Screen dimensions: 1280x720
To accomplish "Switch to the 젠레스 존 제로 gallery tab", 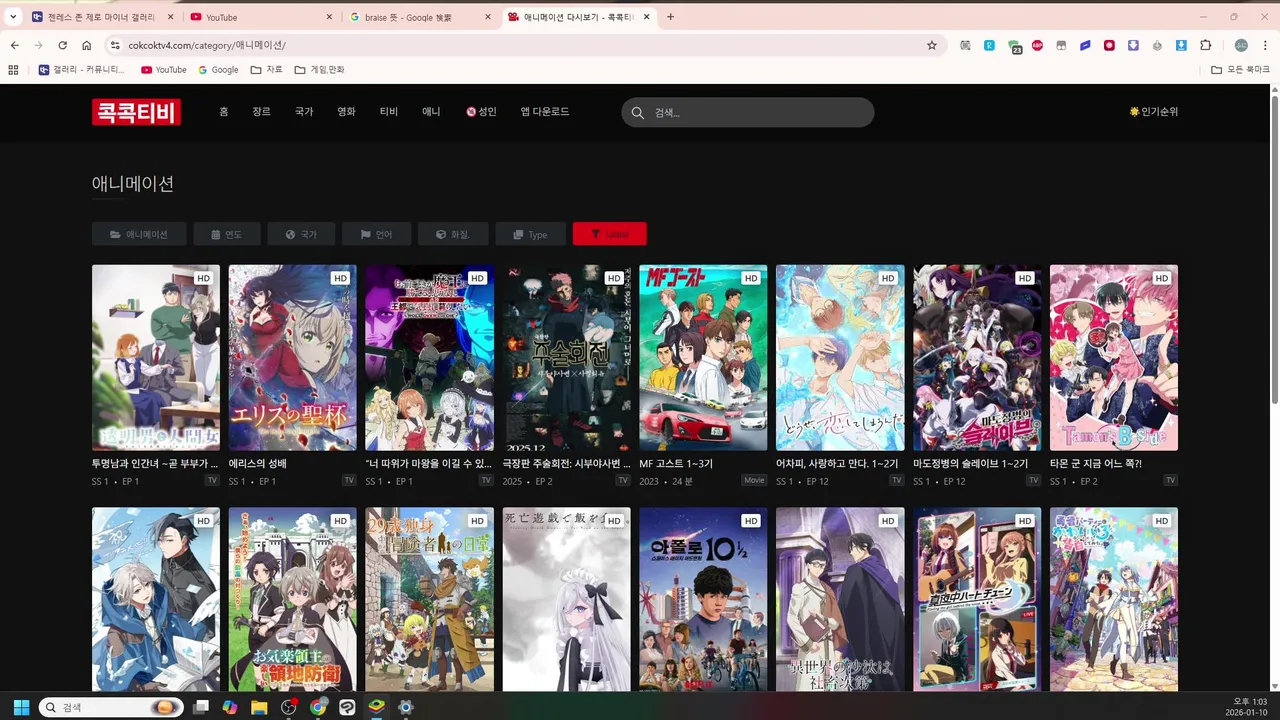I will click(x=104, y=17).
